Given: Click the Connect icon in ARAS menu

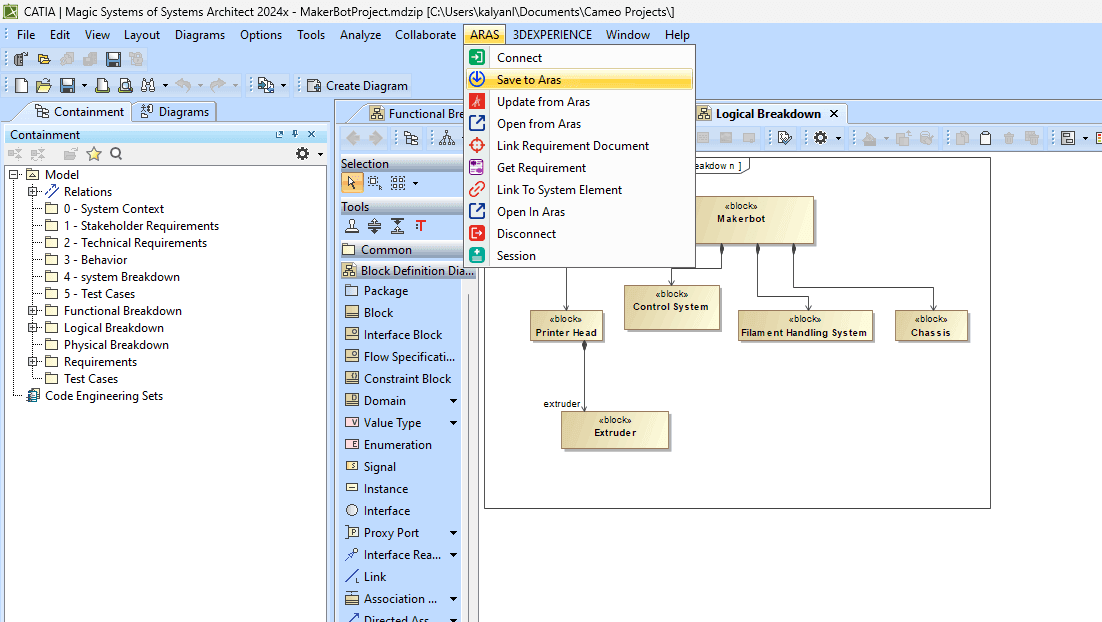Looking at the screenshot, I should coord(477,58).
